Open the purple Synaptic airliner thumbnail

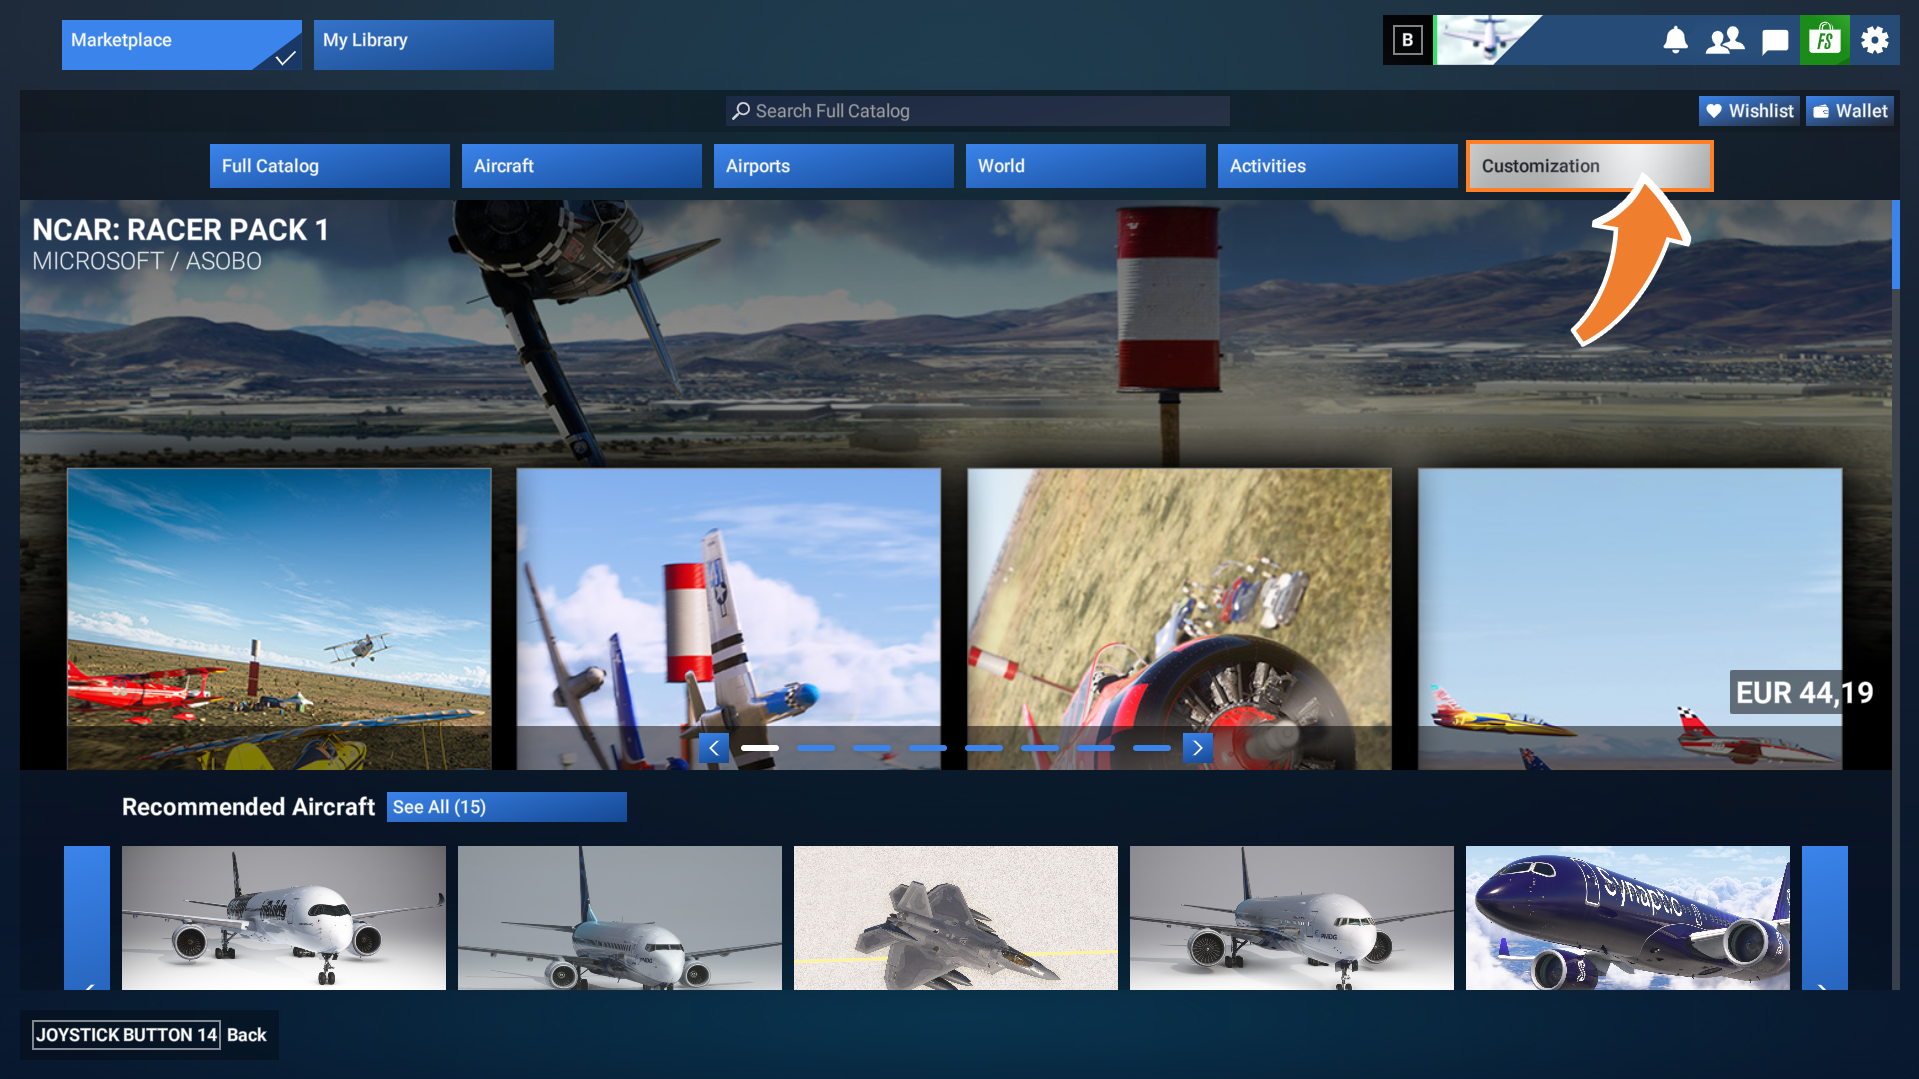1628,918
